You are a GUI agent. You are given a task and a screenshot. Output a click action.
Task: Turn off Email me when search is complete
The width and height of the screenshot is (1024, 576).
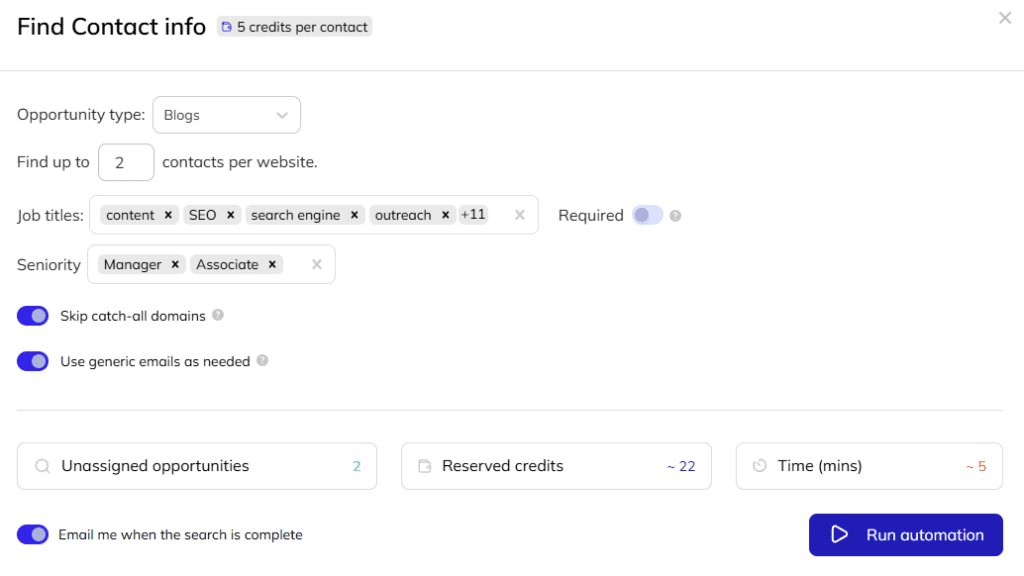pyautogui.click(x=33, y=534)
